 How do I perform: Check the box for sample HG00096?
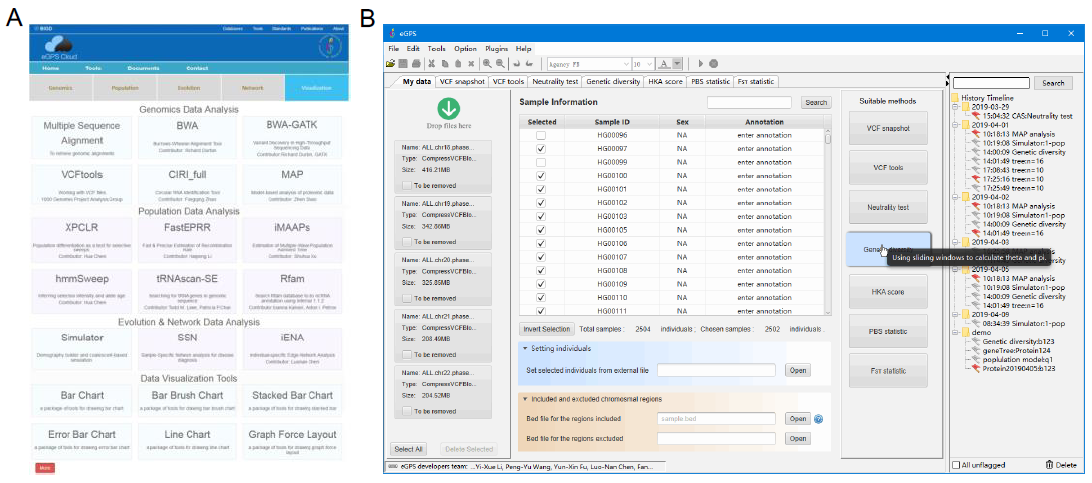tap(541, 135)
